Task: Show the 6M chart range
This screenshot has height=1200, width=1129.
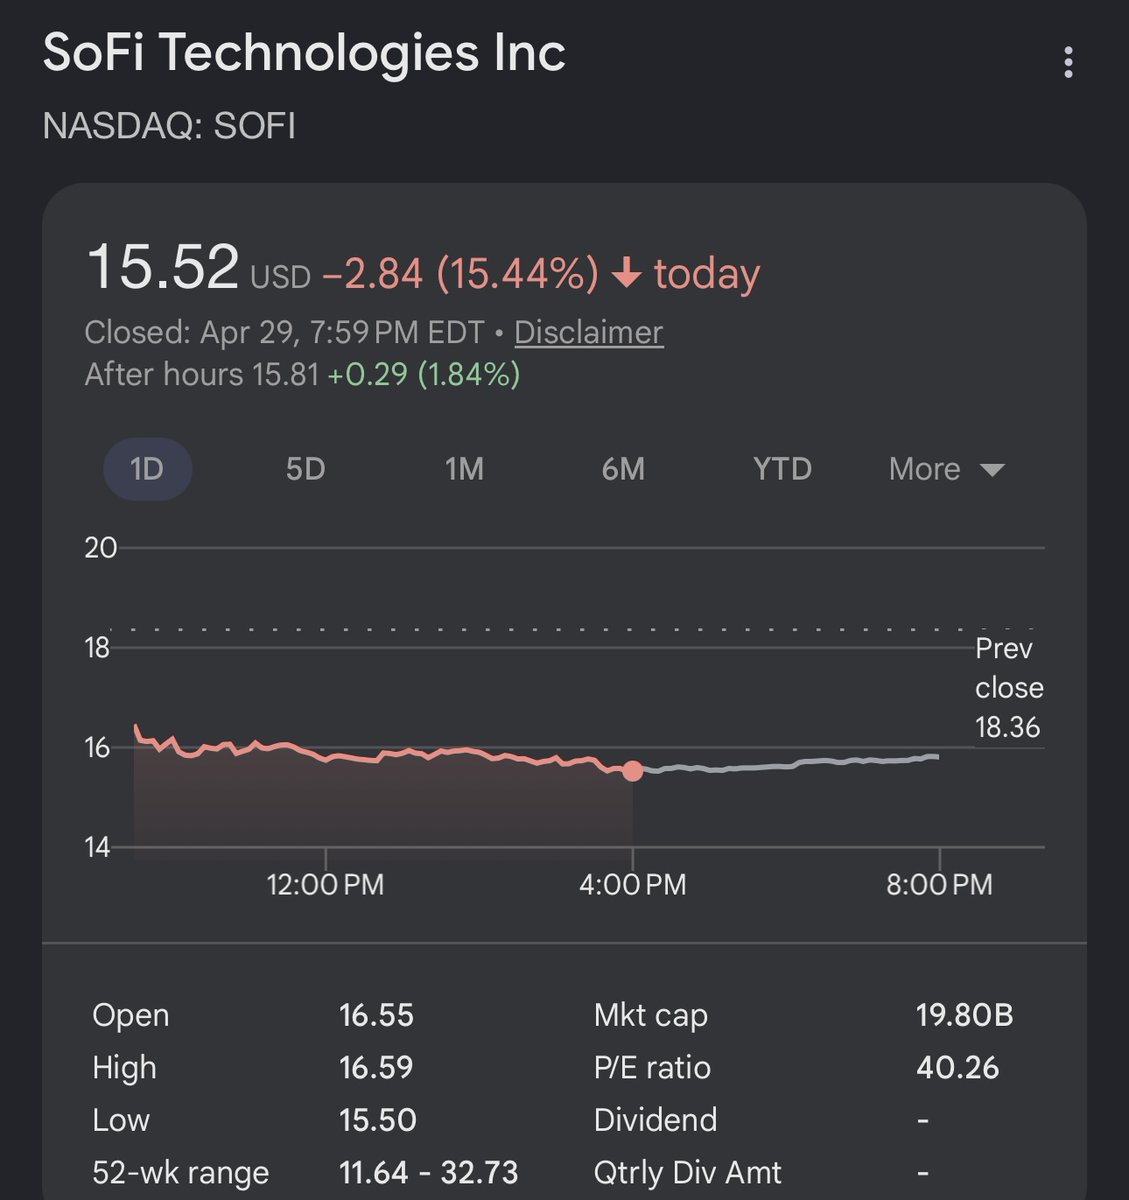Action: 623,469
